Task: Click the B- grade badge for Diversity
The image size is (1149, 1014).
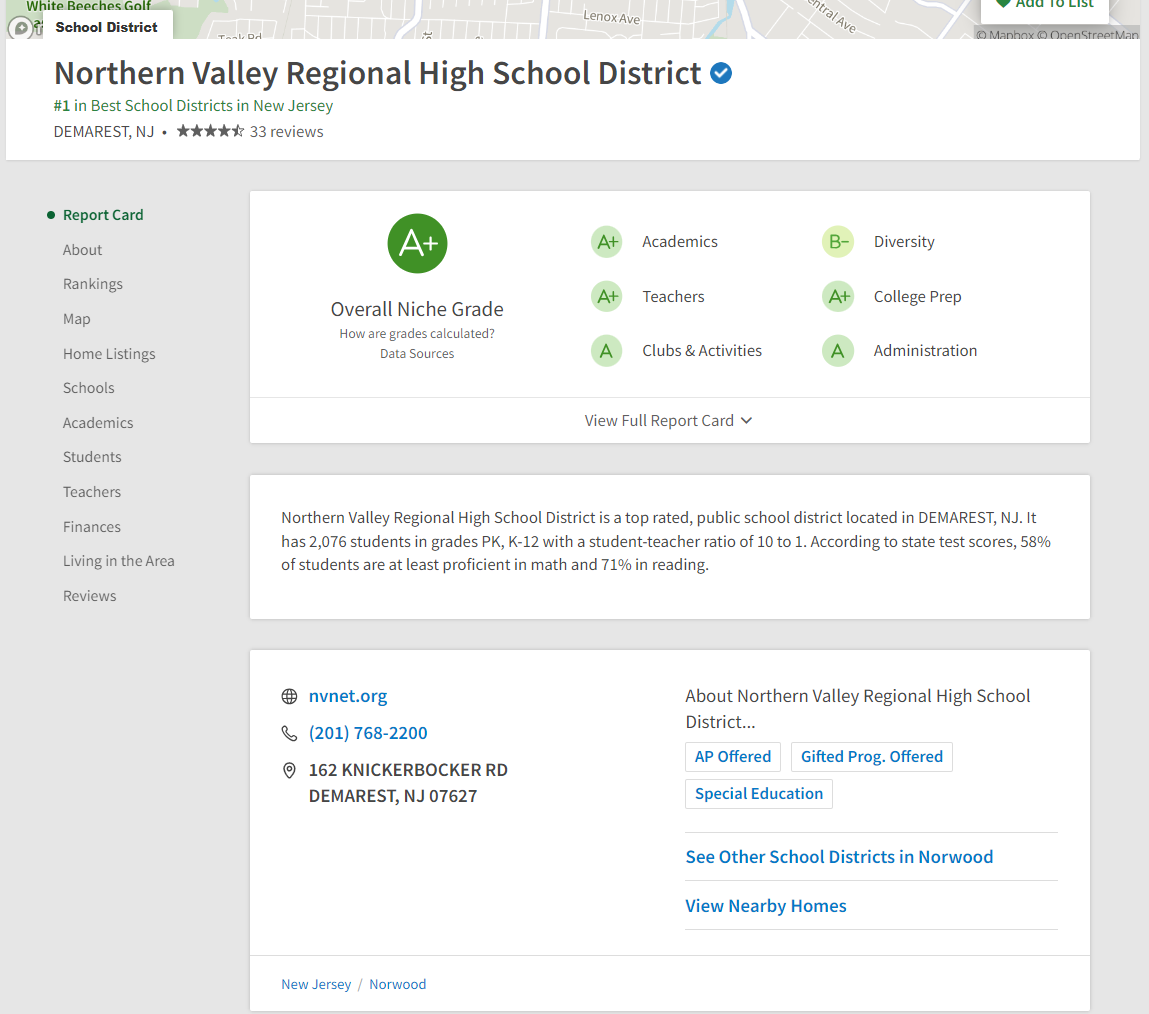Action: (838, 242)
